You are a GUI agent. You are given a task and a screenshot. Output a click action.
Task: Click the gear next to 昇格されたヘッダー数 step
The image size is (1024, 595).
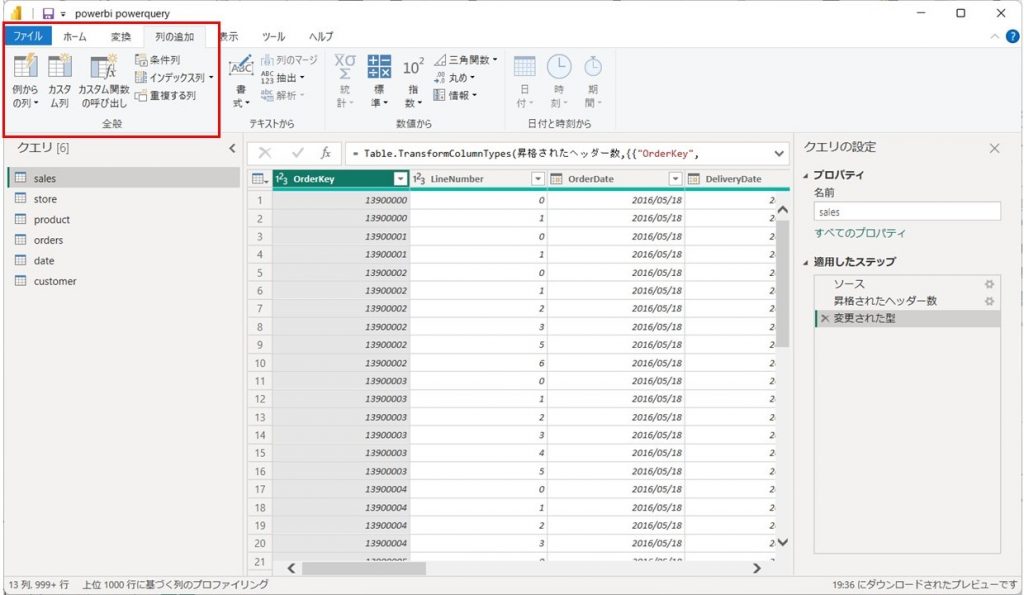coord(989,302)
